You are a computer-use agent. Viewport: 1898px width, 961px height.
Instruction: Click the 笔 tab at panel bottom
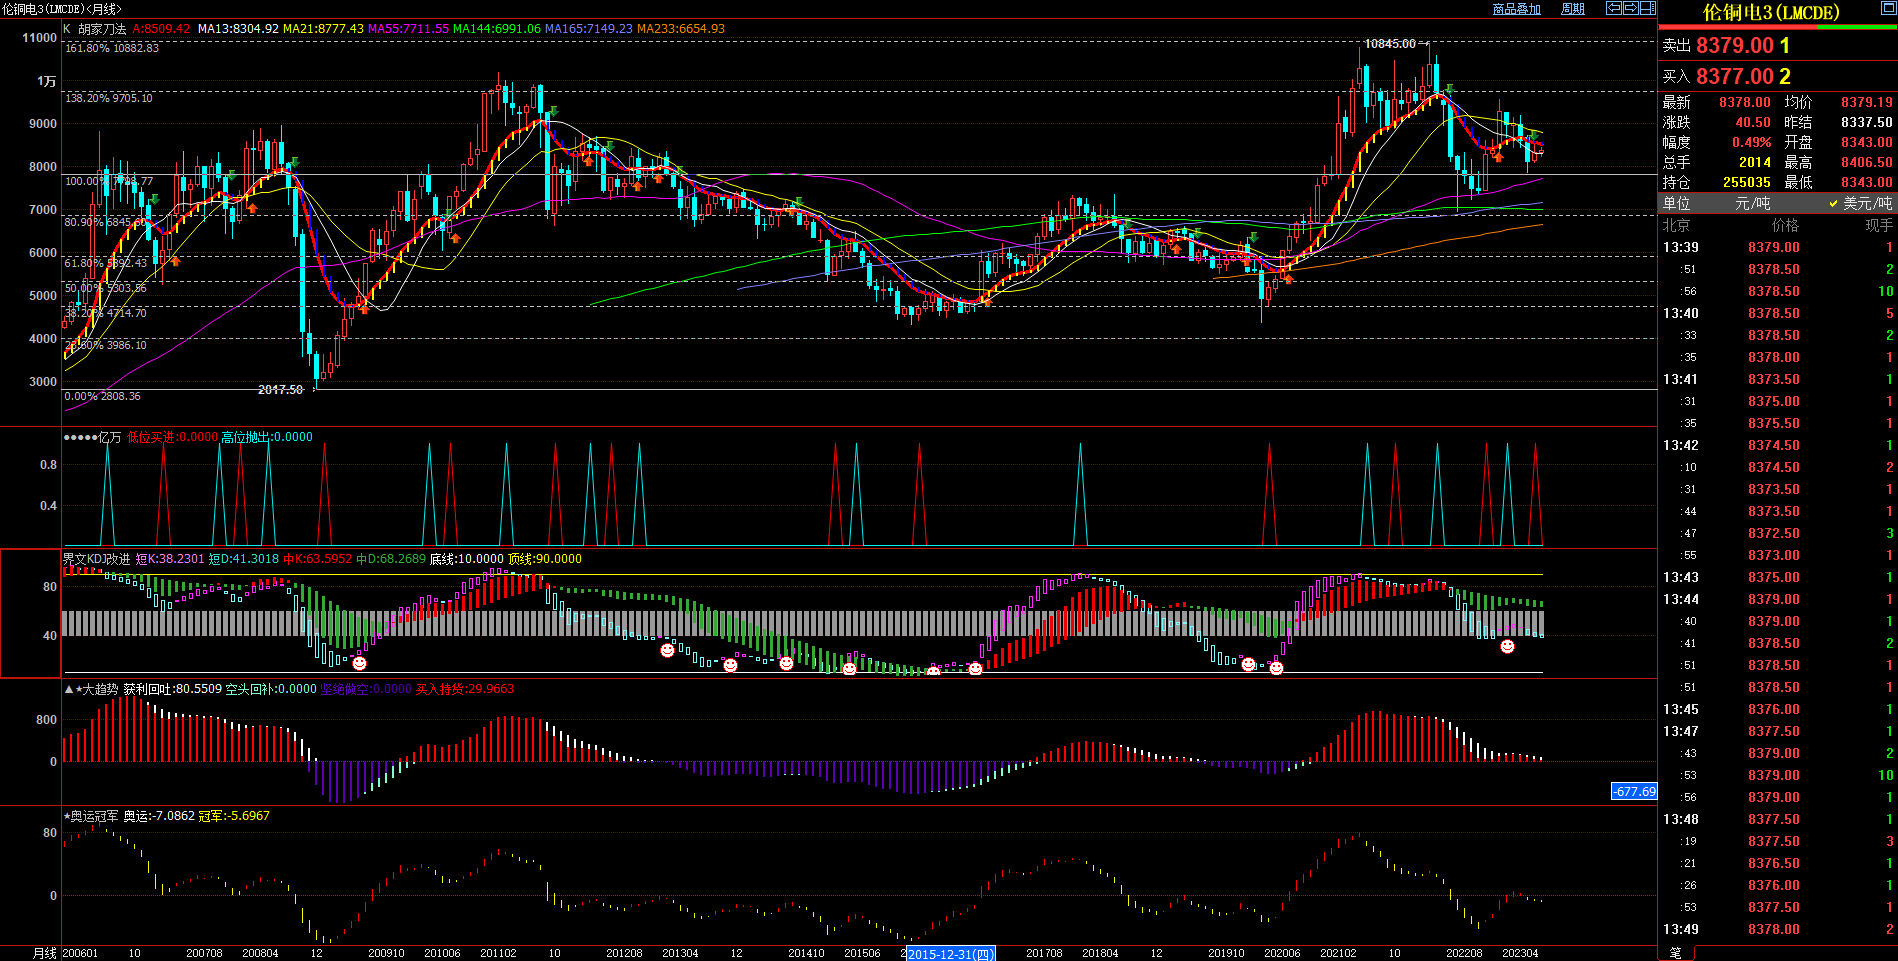tap(1676, 953)
